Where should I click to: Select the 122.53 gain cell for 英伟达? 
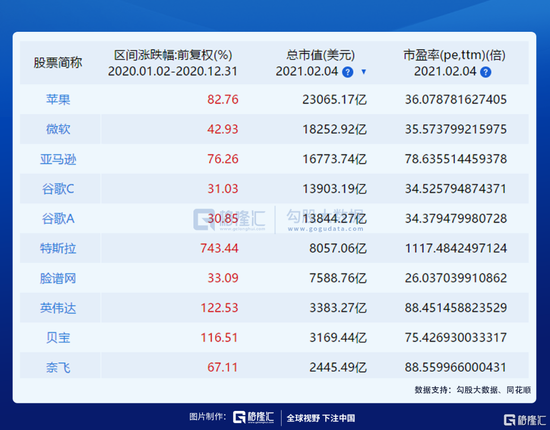(219, 308)
